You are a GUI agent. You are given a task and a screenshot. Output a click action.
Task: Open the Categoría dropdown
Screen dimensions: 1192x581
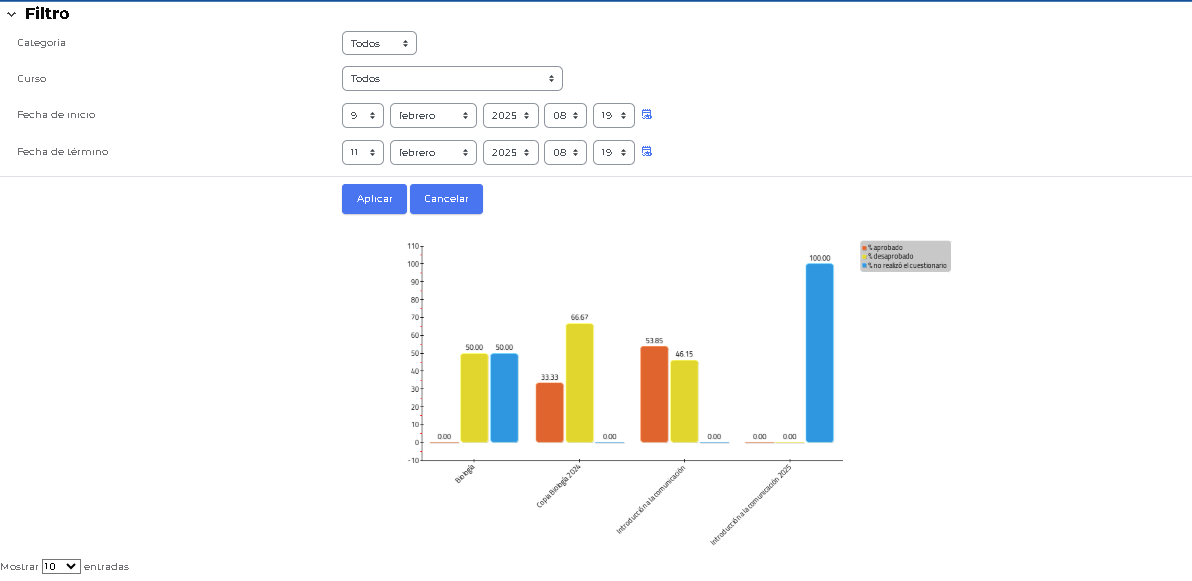tap(379, 43)
